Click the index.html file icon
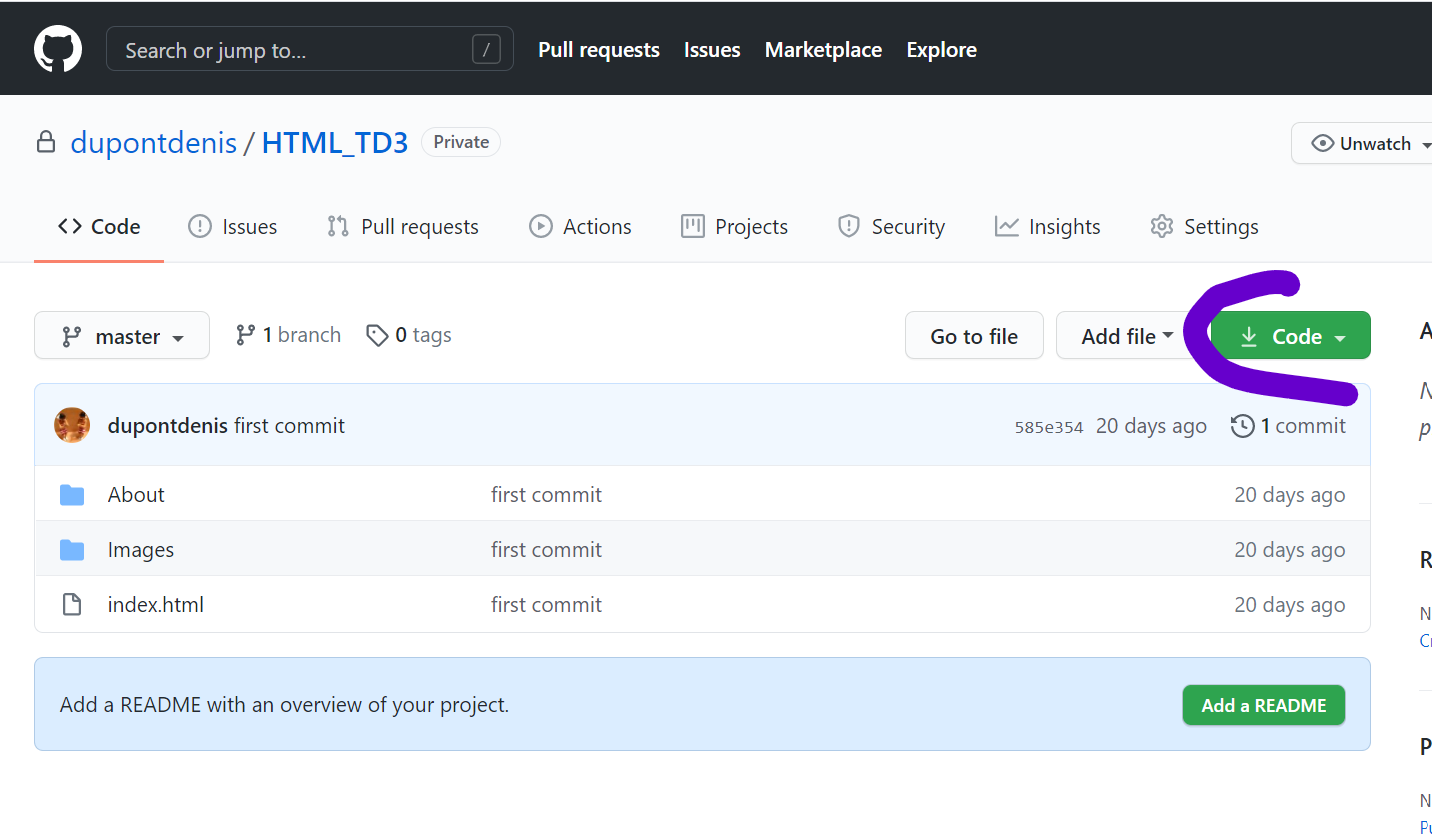Image resolution: width=1432 pixels, height=838 pixels. [x=72, y=605]
